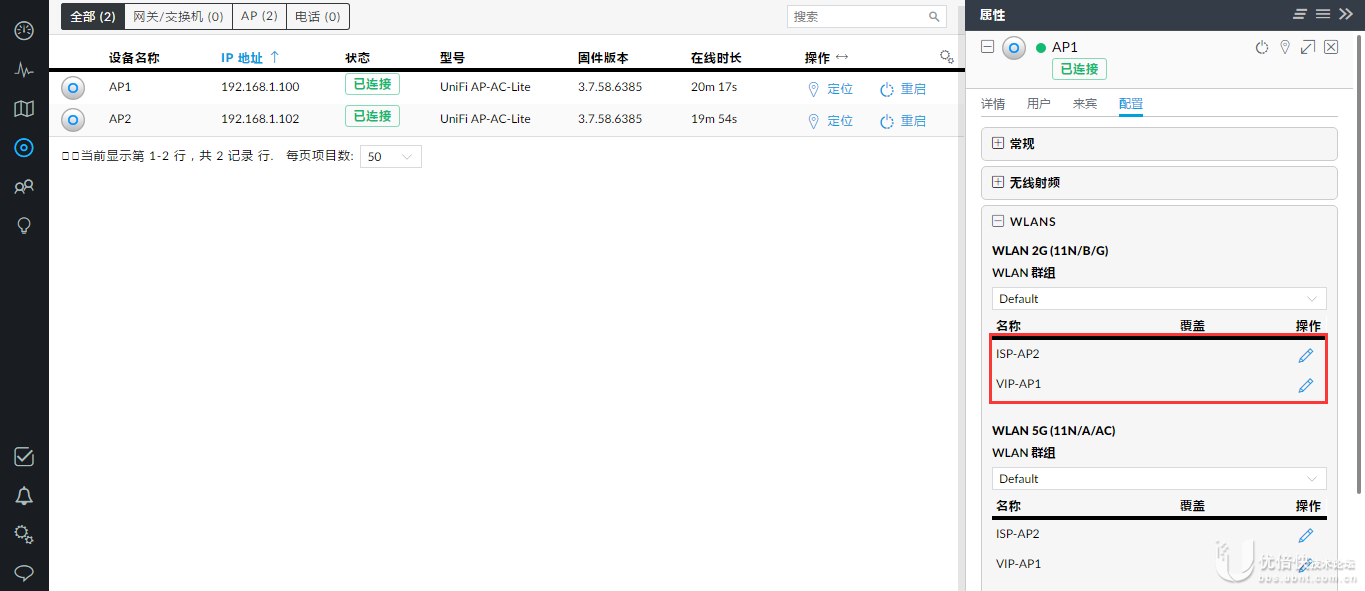Image resolution: width=1365 pixels, height=591 pixels.
Task: Open the statistics graph icon in sidebar
Action: coord(22,69)
